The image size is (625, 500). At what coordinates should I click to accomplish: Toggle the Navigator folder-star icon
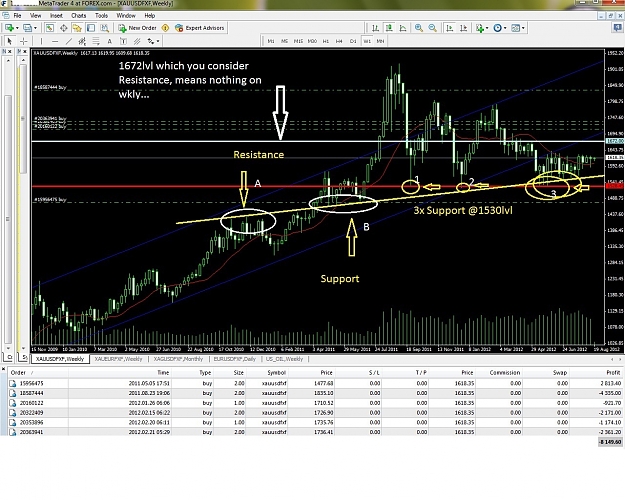[77, 28]
